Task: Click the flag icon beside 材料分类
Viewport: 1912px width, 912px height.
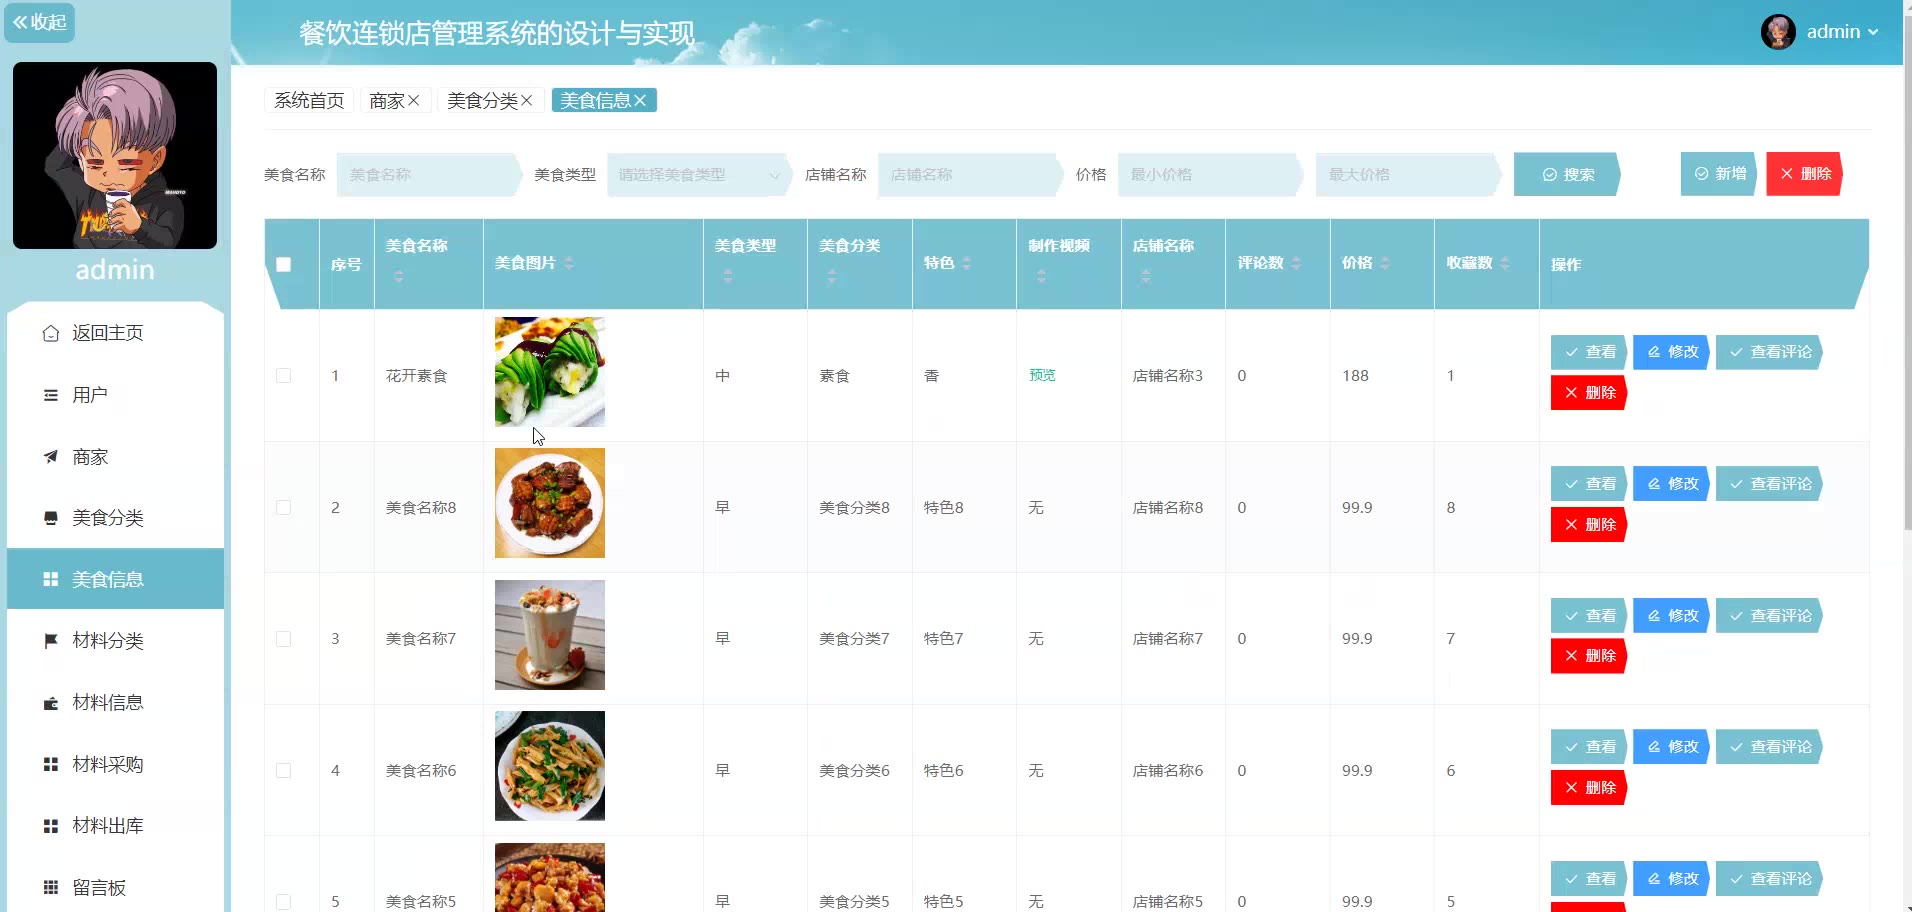Action: pyautogui.click(x=51, y=641)
